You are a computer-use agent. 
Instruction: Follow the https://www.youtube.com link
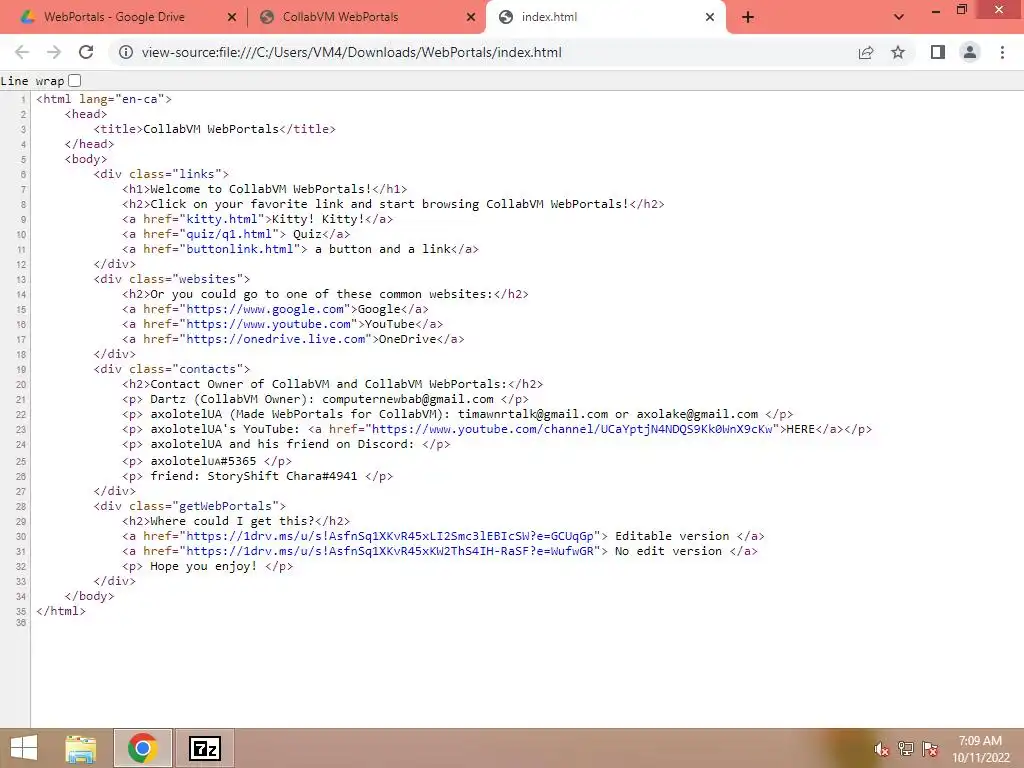point(268,324)
